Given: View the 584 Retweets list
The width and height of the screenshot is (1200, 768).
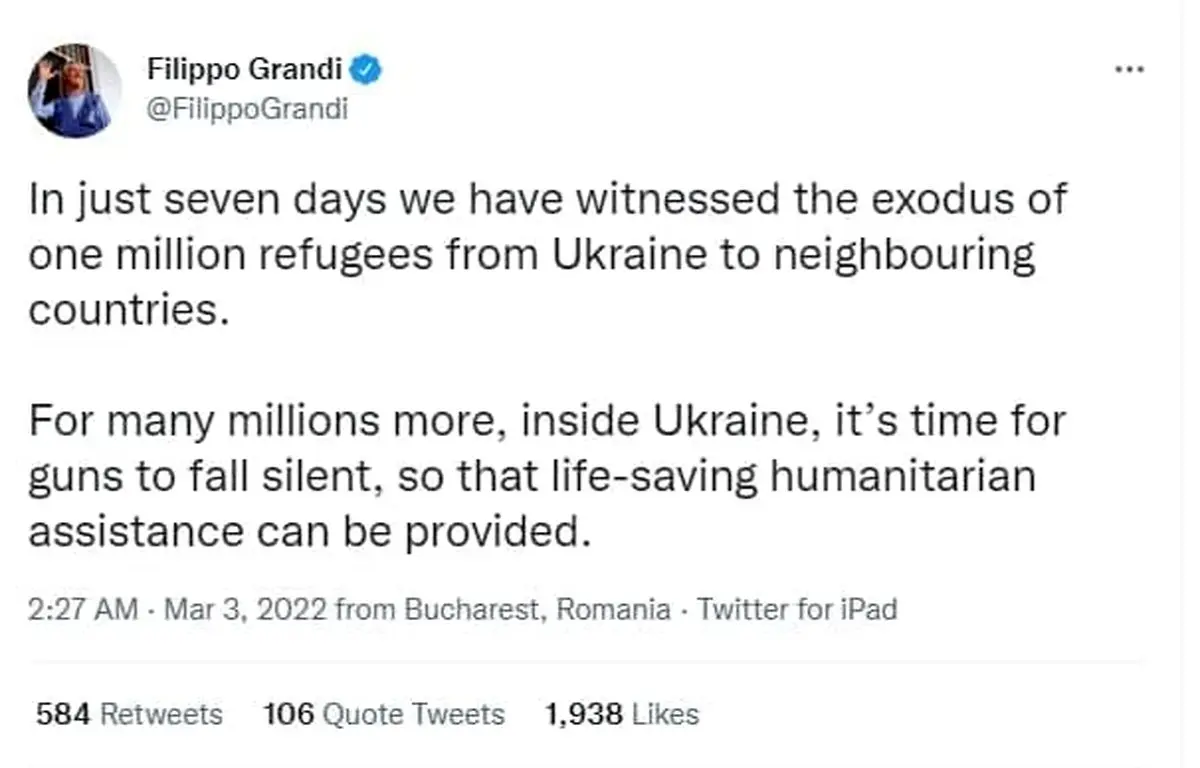Looking at the screenshot, I should (129, 714).
